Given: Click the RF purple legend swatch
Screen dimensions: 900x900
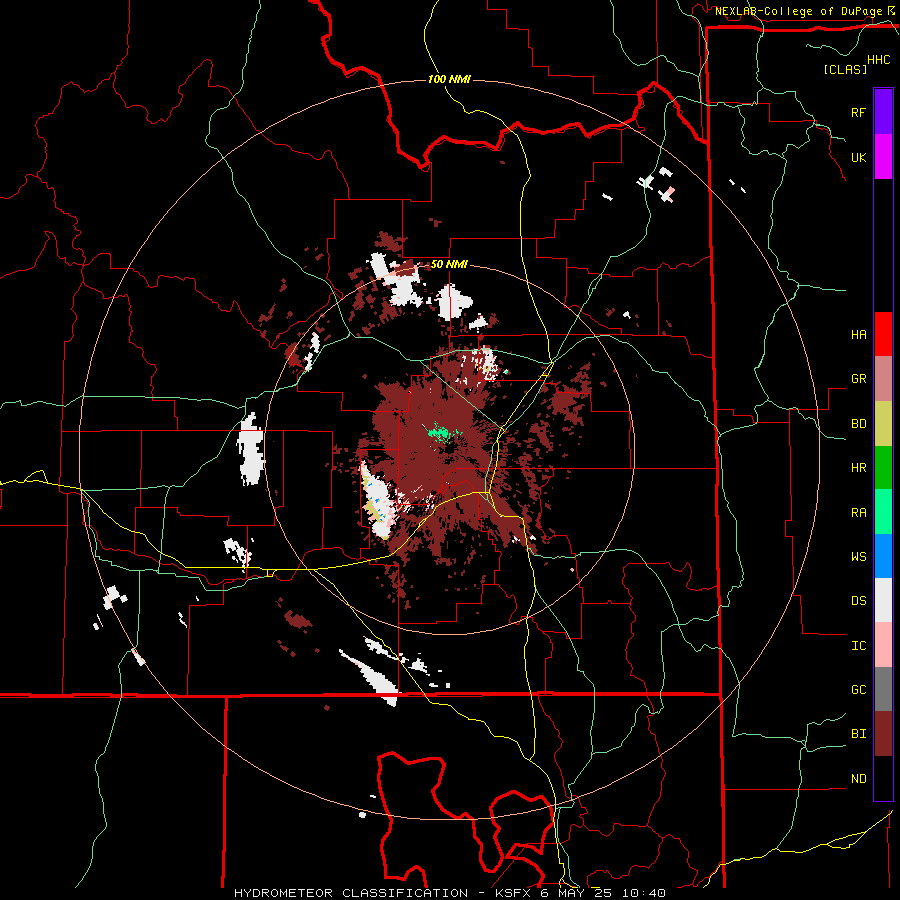Looking at the screenshot, I should pos(883,112).
